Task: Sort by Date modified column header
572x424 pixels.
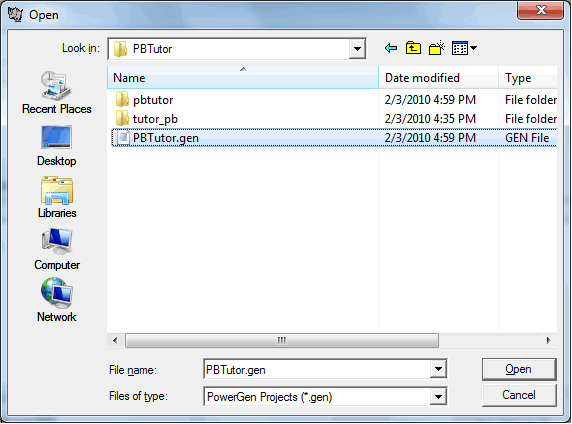Action: pyautogui.click(x=438, y=77)
